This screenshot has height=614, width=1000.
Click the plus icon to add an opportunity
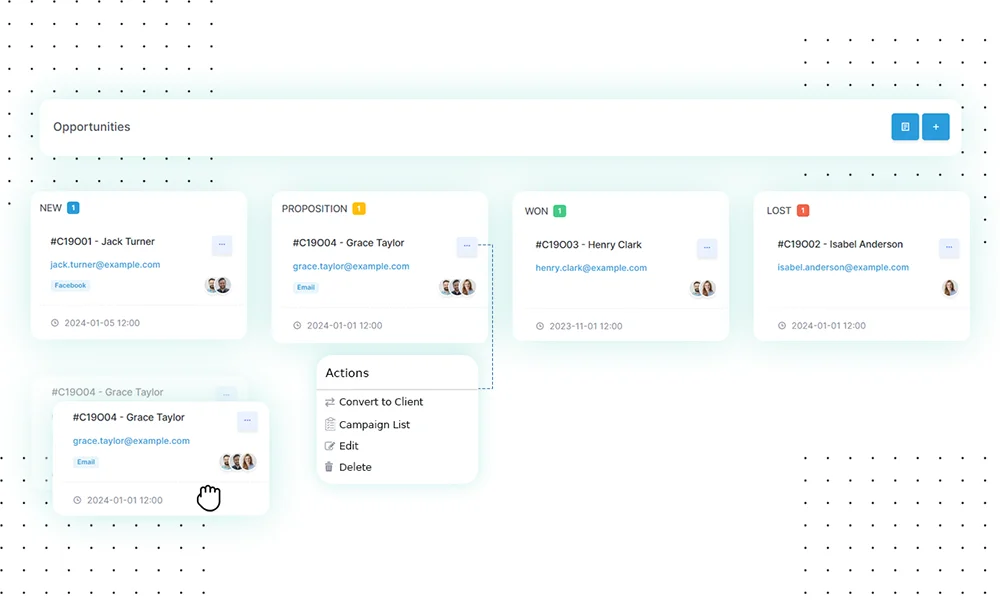coord(935,127)
